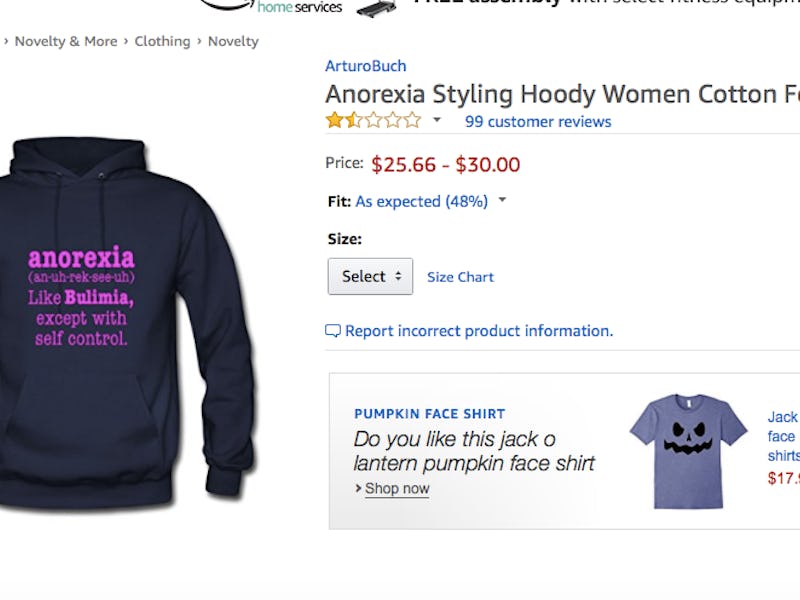
Task: Click Shop now in pumpkin shirt ad
Action: tap(397, 489)
